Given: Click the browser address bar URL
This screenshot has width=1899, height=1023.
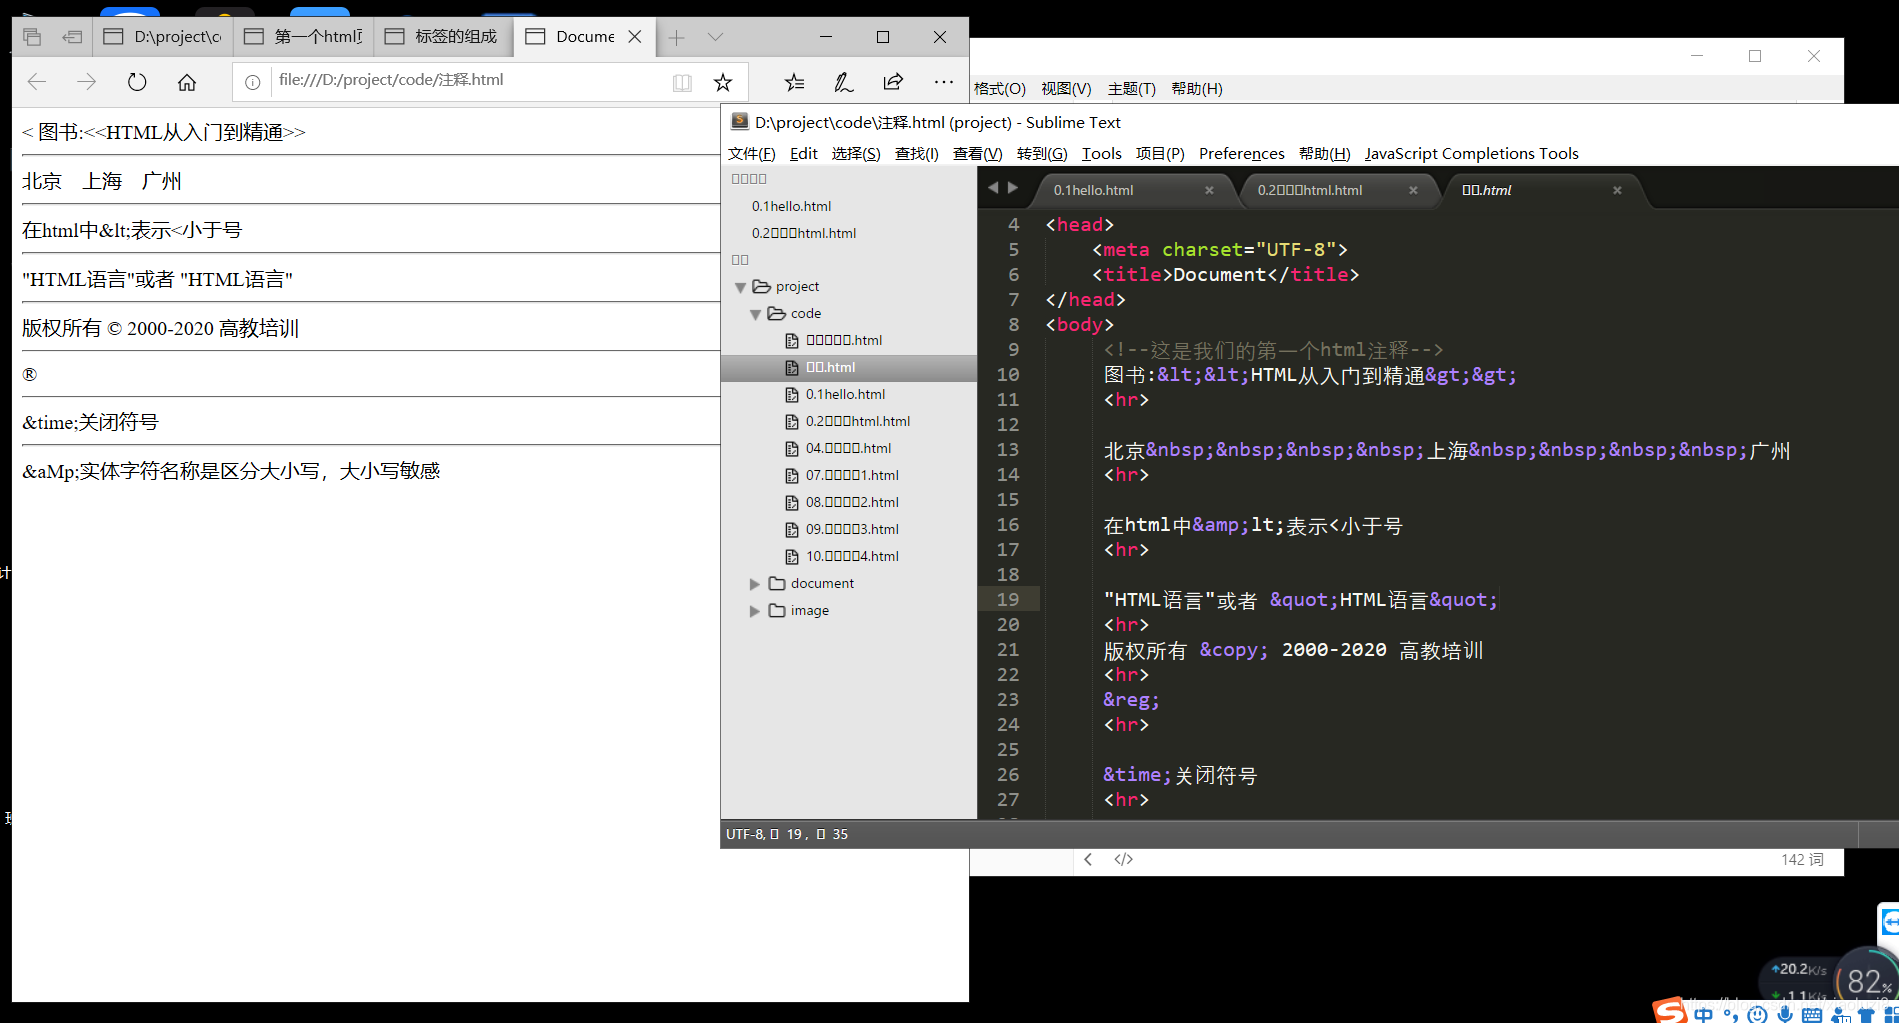Looking at the screenshot, I should [391, 80].
